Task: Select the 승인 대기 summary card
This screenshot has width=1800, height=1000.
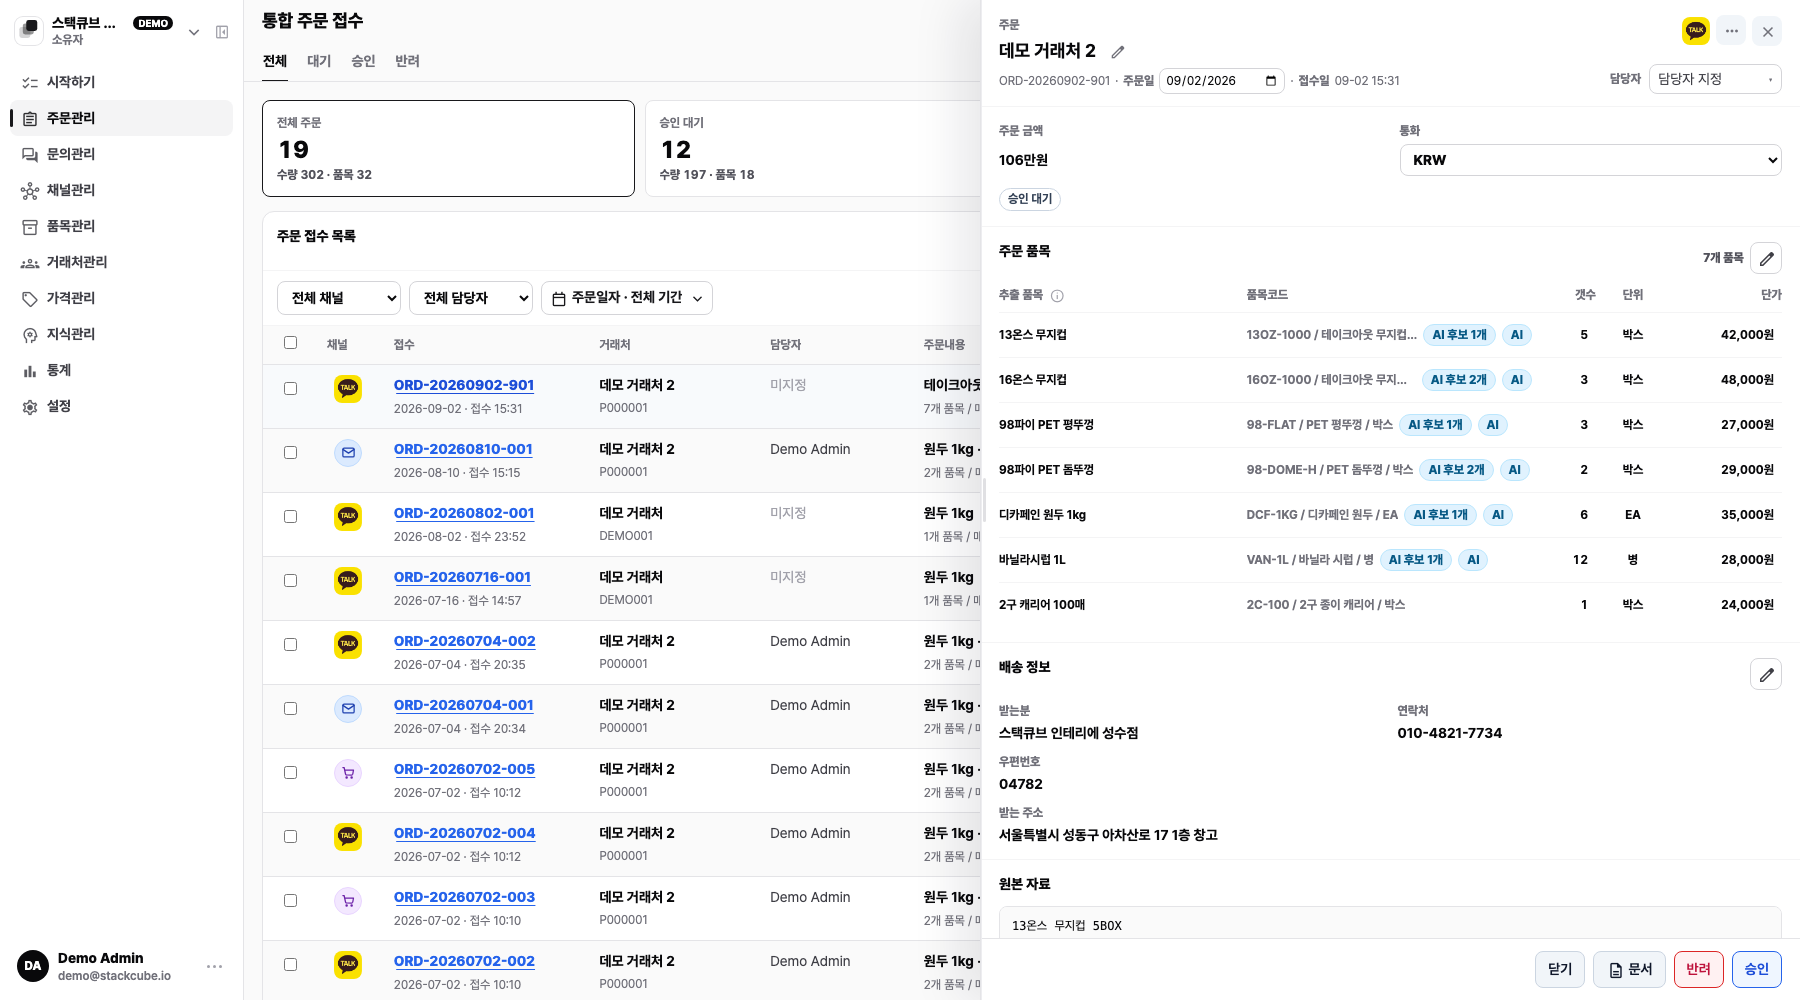Action: pos(813,148)
